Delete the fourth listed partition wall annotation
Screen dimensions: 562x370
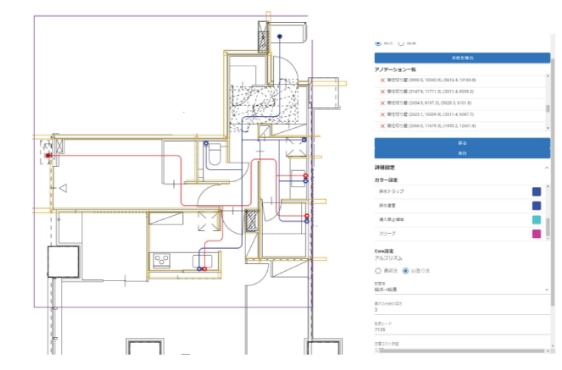pyautogui.click(x=382, y=115)
